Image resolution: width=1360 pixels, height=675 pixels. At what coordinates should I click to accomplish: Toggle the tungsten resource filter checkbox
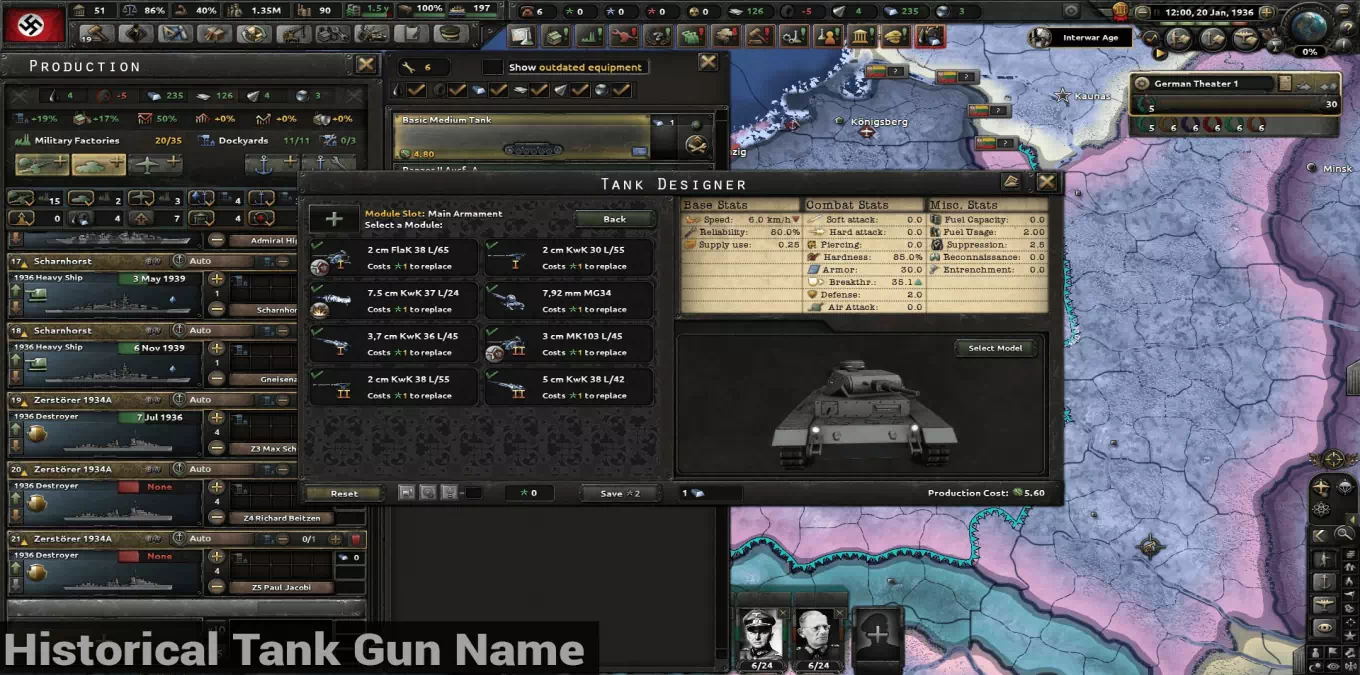(x=581, y=90)
